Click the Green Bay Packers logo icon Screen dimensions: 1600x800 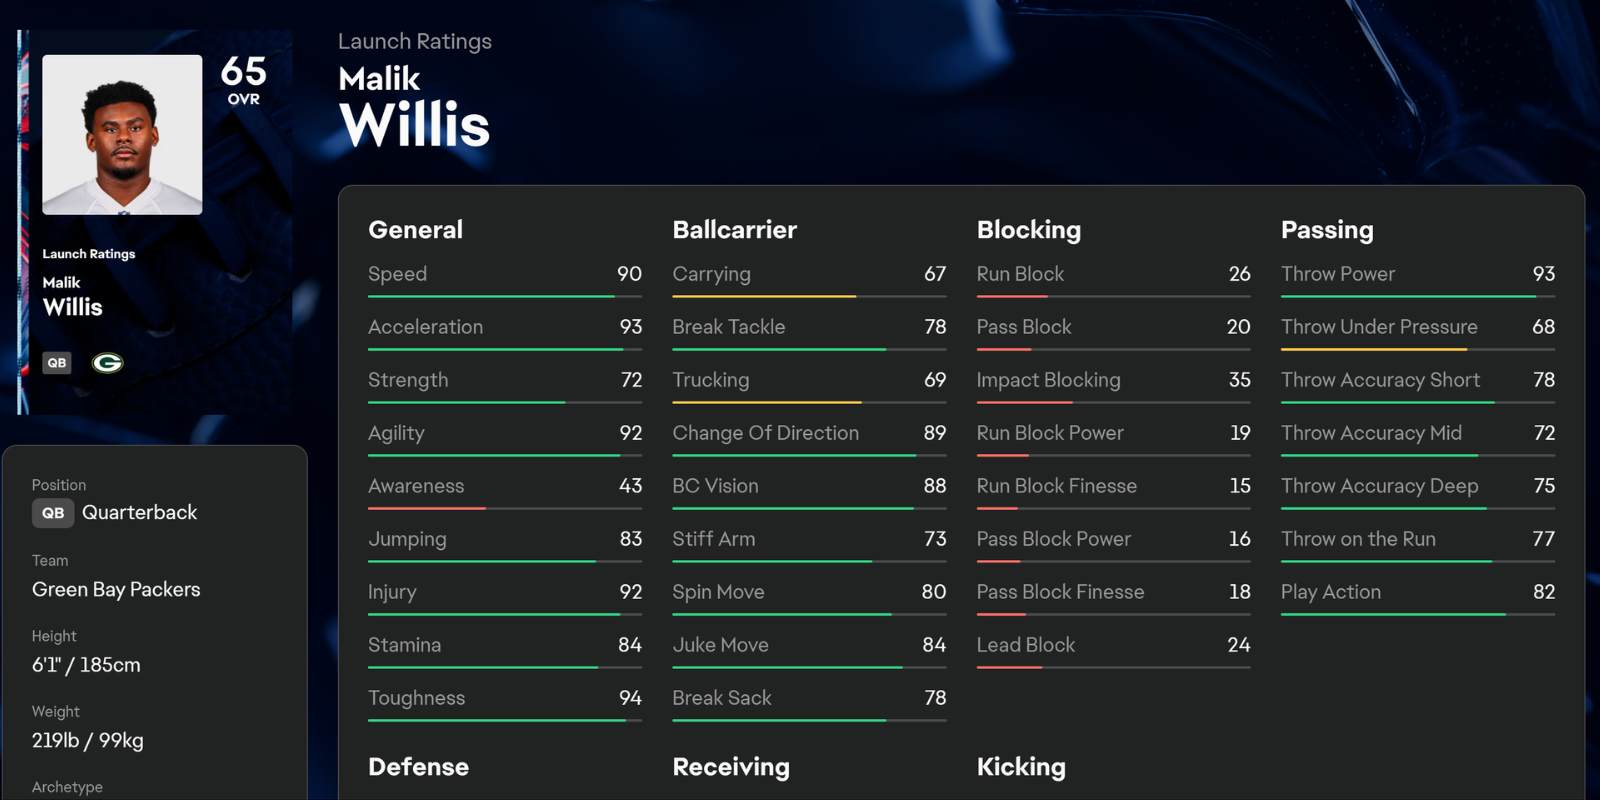(107, 363)
